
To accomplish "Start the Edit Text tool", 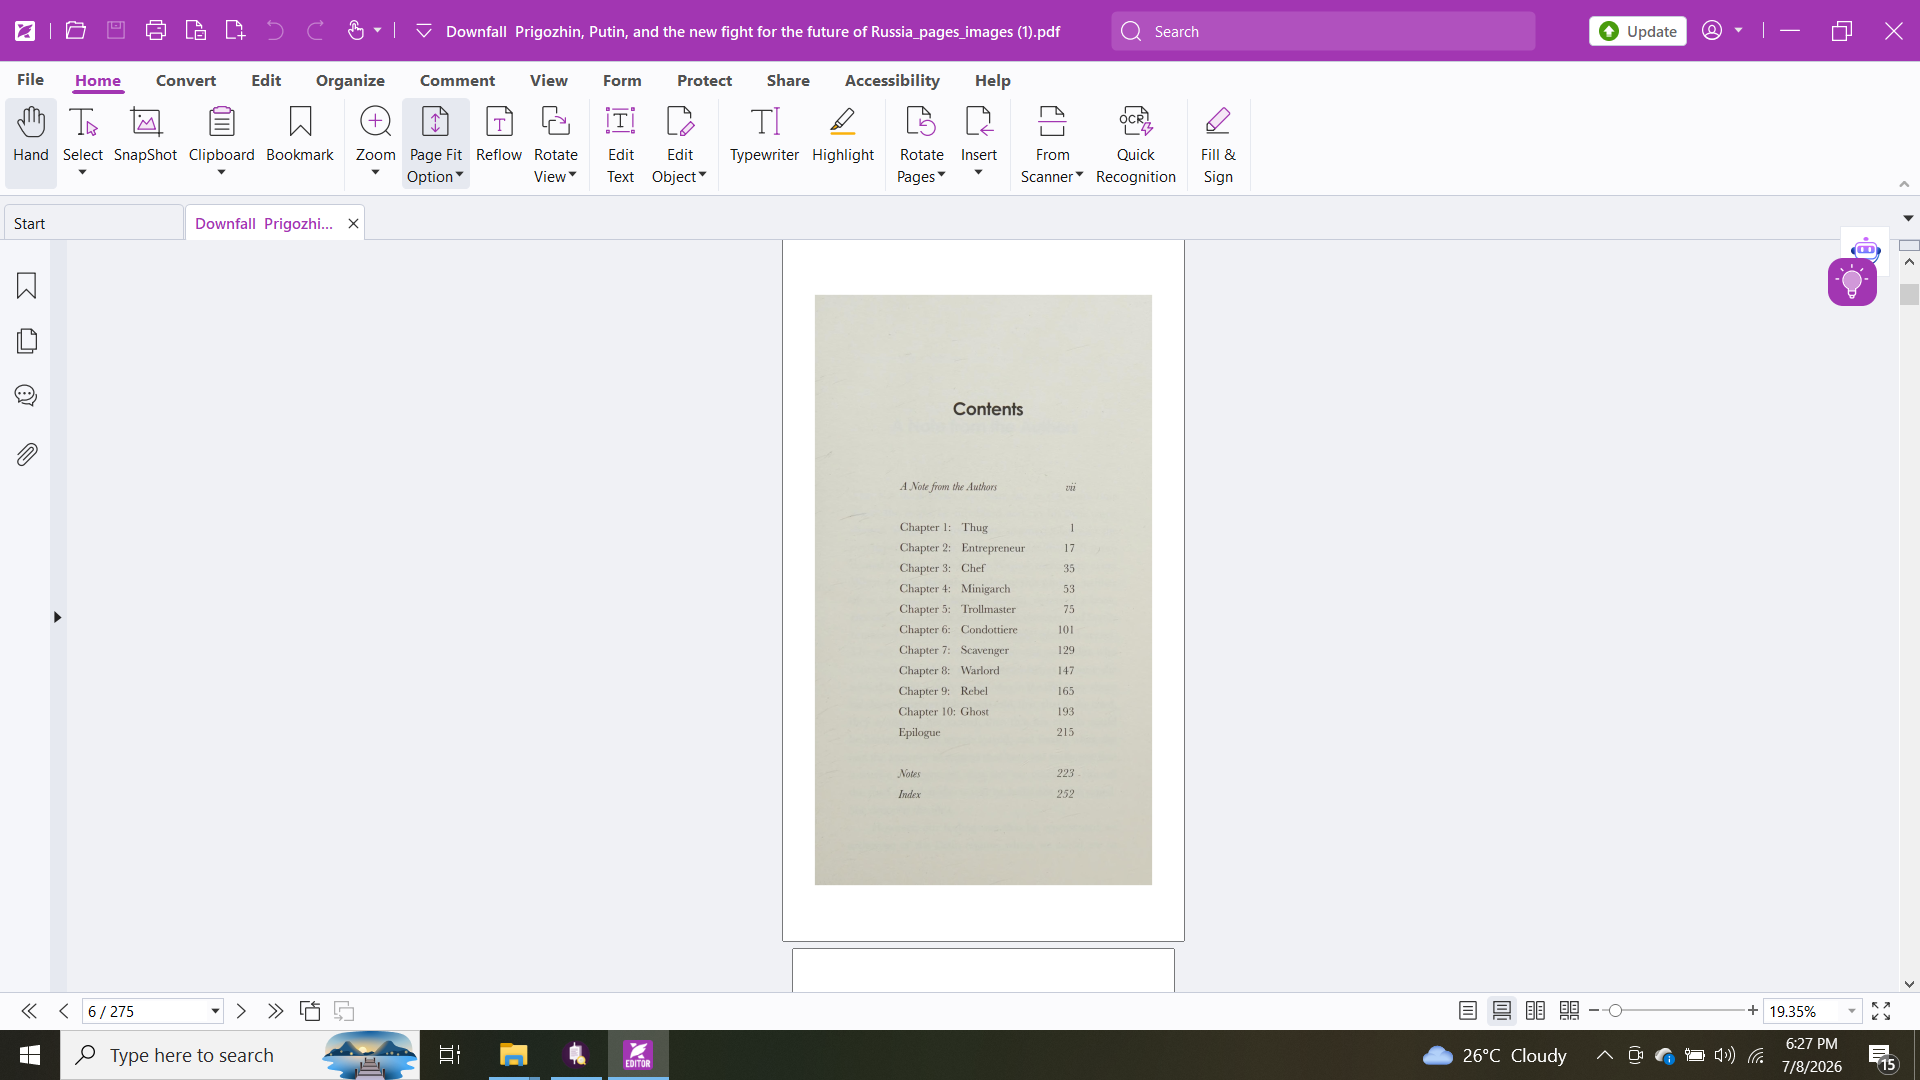I will (x=621, y=144).
